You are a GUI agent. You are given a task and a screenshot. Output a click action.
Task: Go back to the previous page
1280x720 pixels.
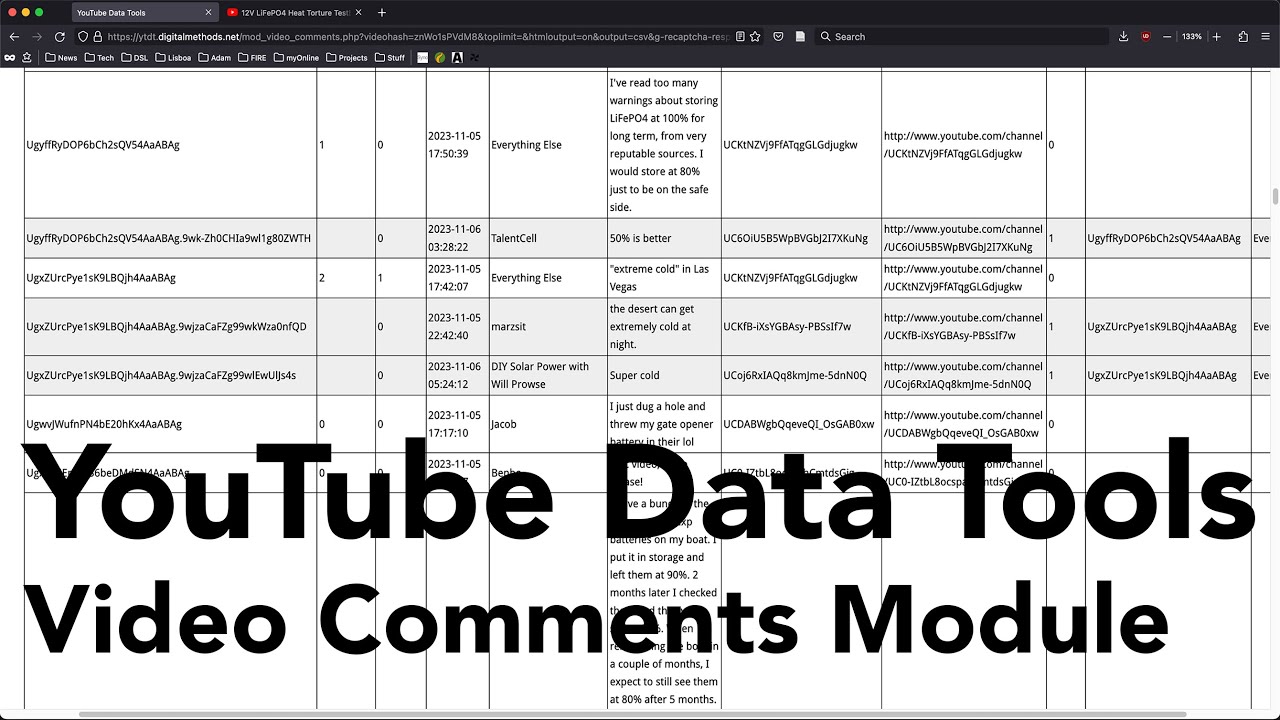14,36
